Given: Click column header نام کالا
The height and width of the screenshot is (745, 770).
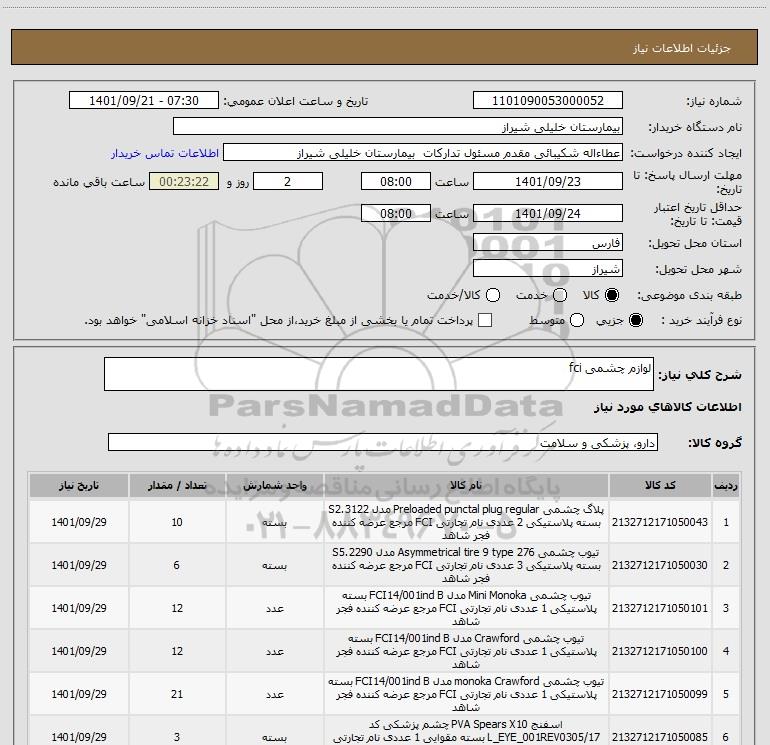Looking at the screenshot, I should pos(466,485).
